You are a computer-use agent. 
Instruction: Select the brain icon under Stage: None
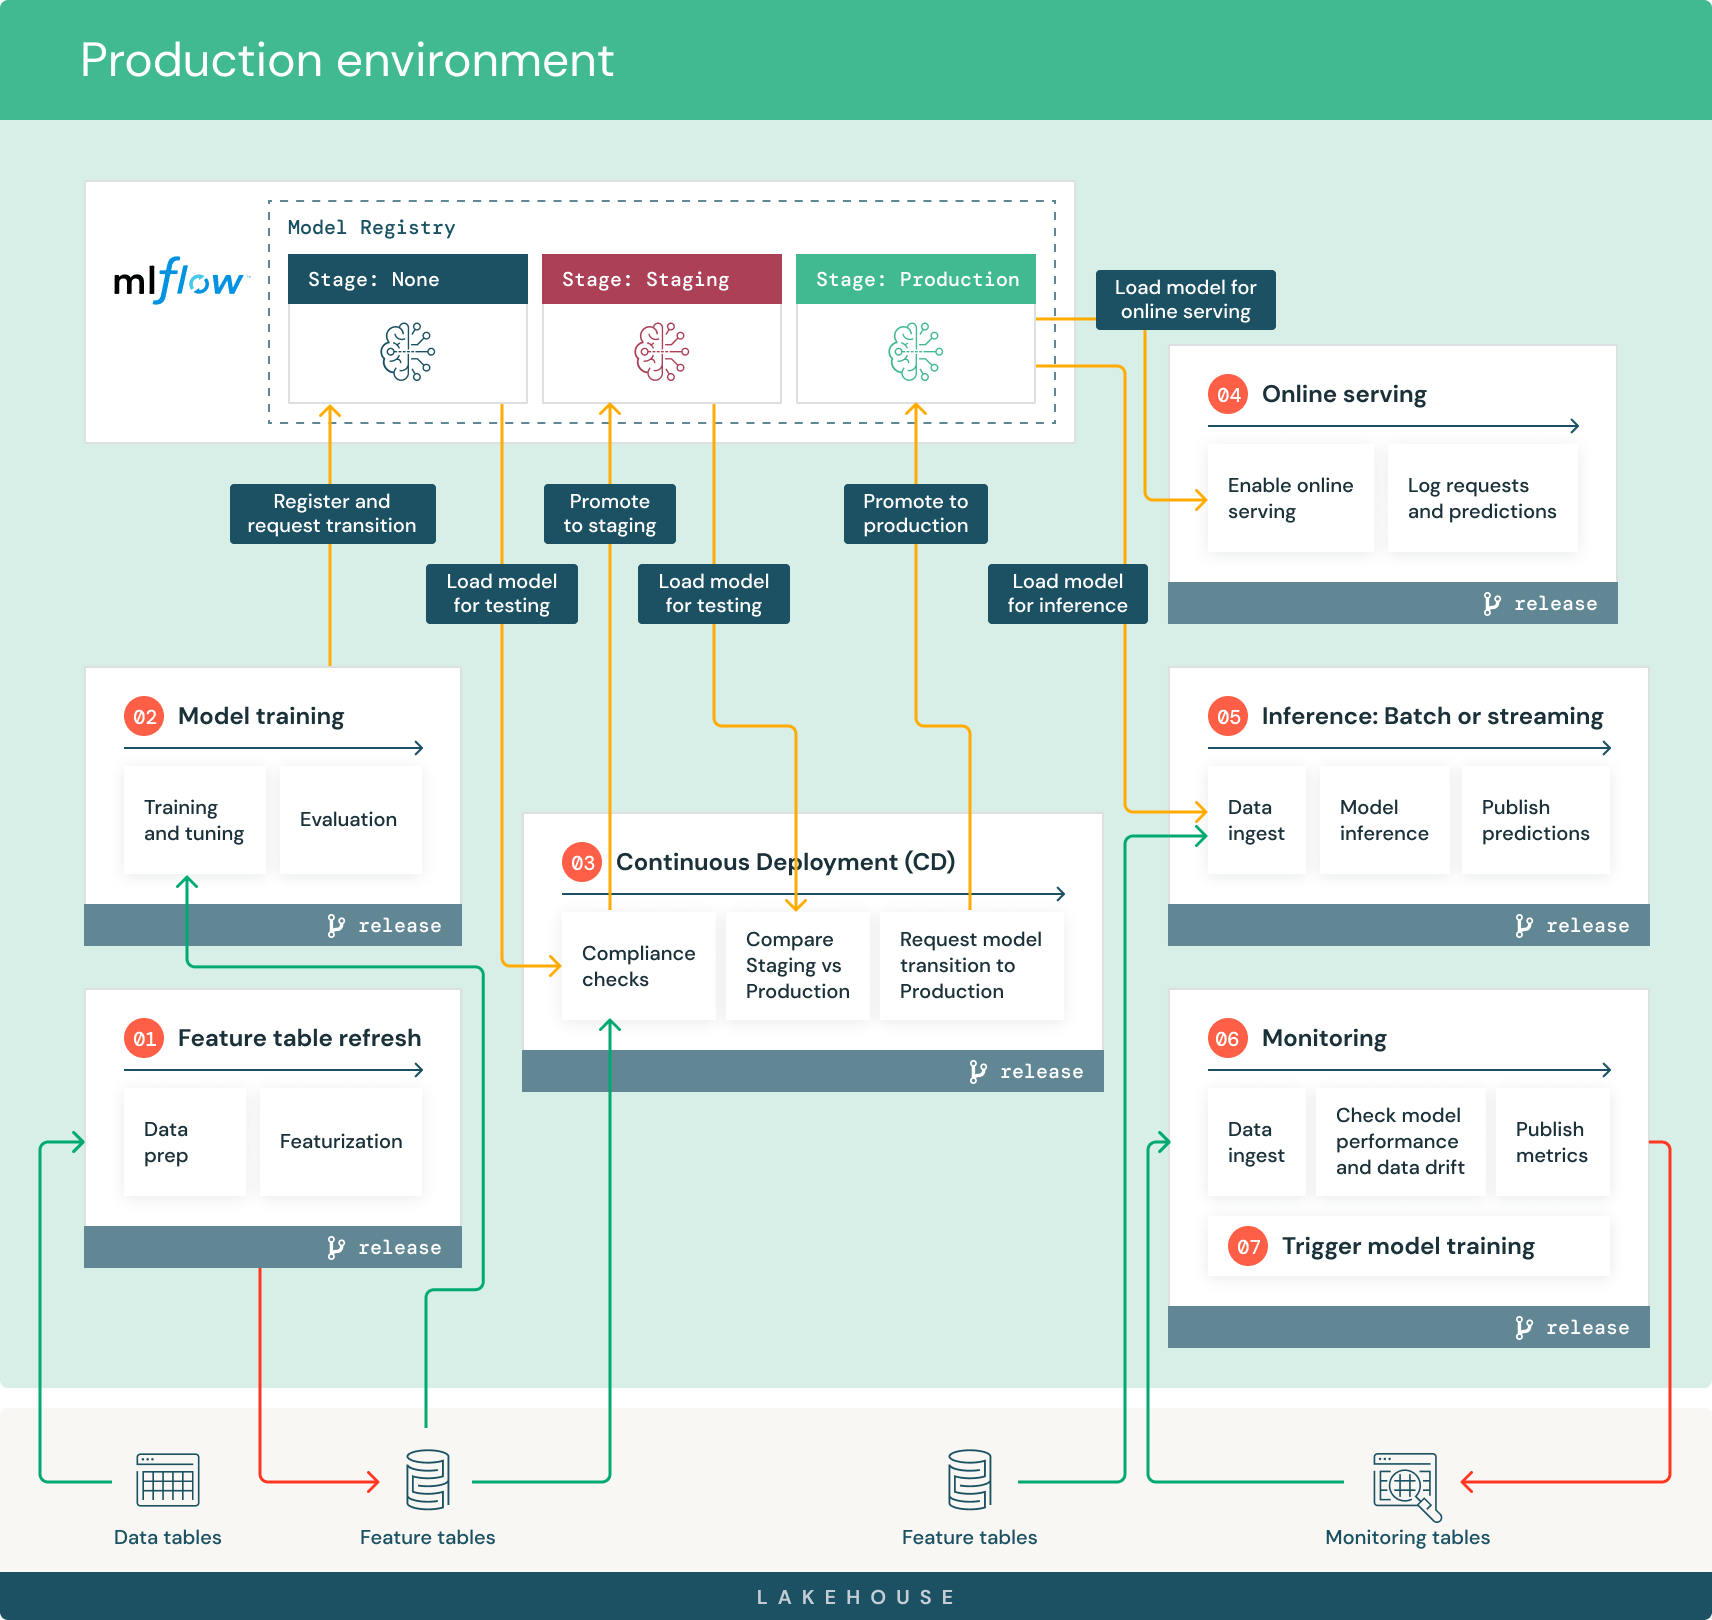pyautogui.click(x=407, y=352)
